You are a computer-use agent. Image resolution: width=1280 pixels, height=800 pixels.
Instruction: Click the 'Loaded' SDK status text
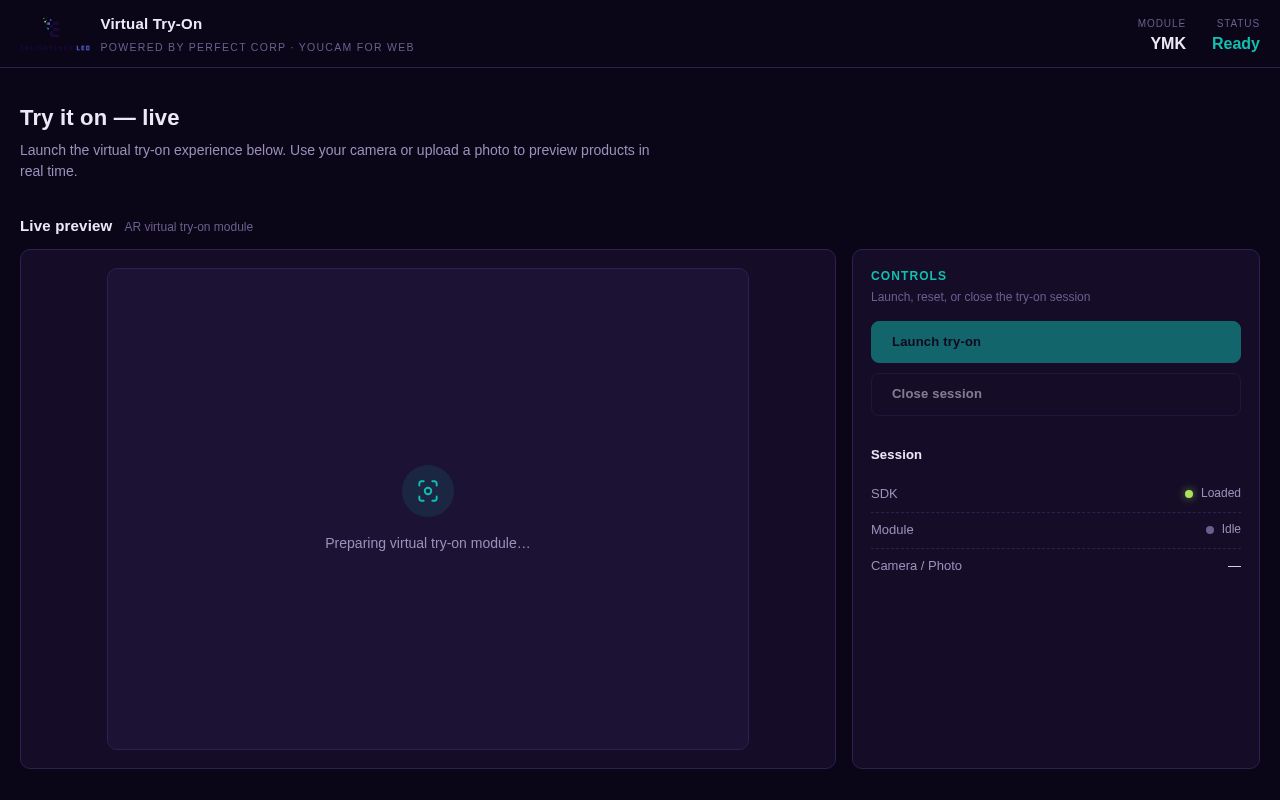(1221, 493)
